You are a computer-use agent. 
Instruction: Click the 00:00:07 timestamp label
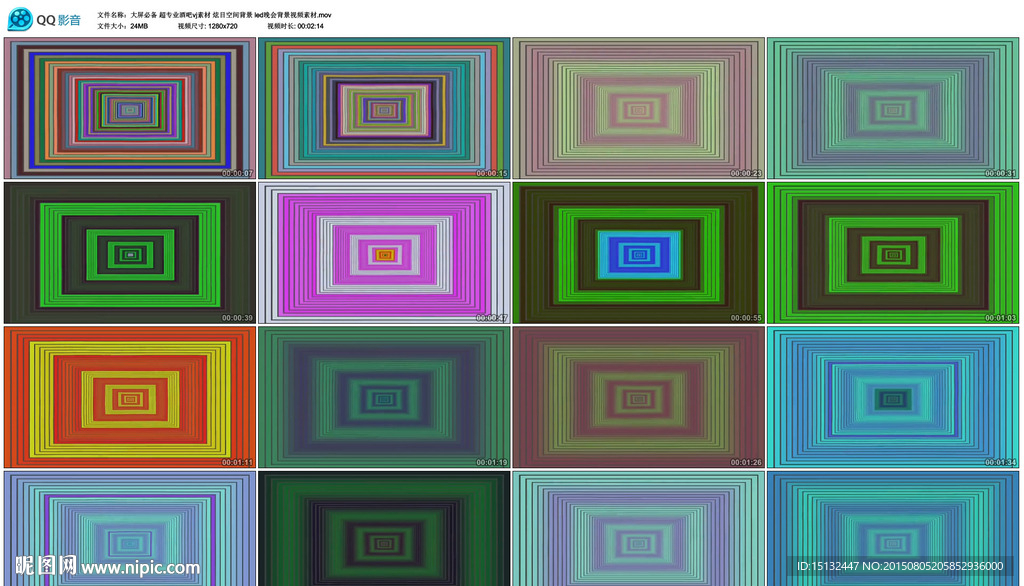237,174
